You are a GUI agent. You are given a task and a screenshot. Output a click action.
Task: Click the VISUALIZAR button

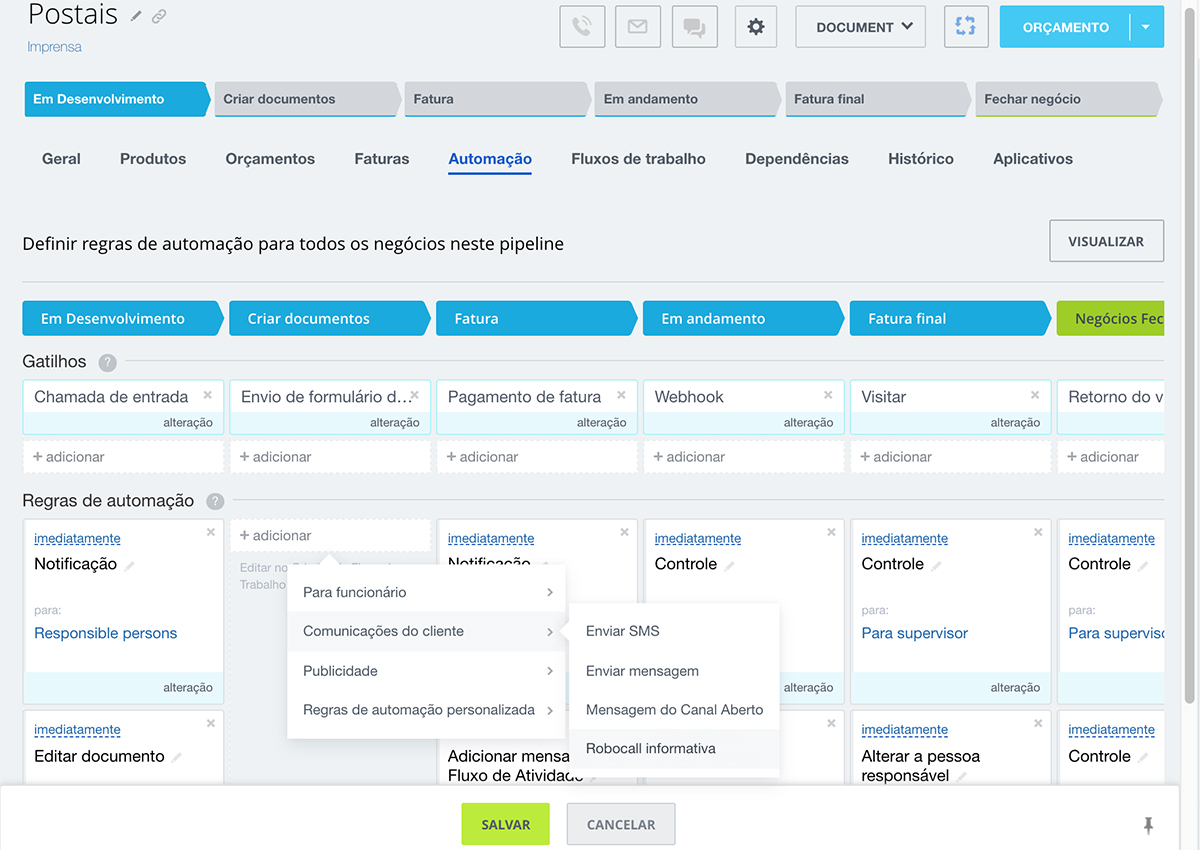point(1106,241)
